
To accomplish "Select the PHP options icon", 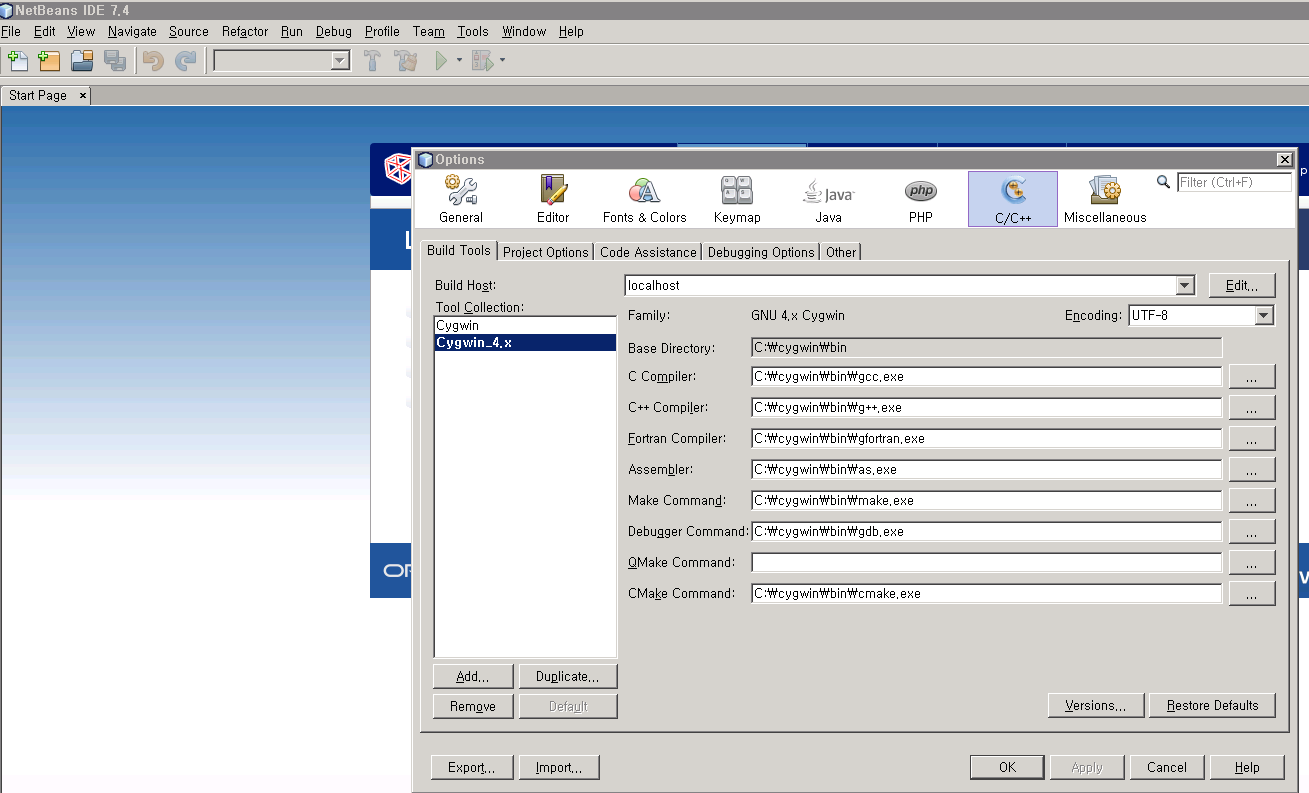I will [x=920, y=198].
